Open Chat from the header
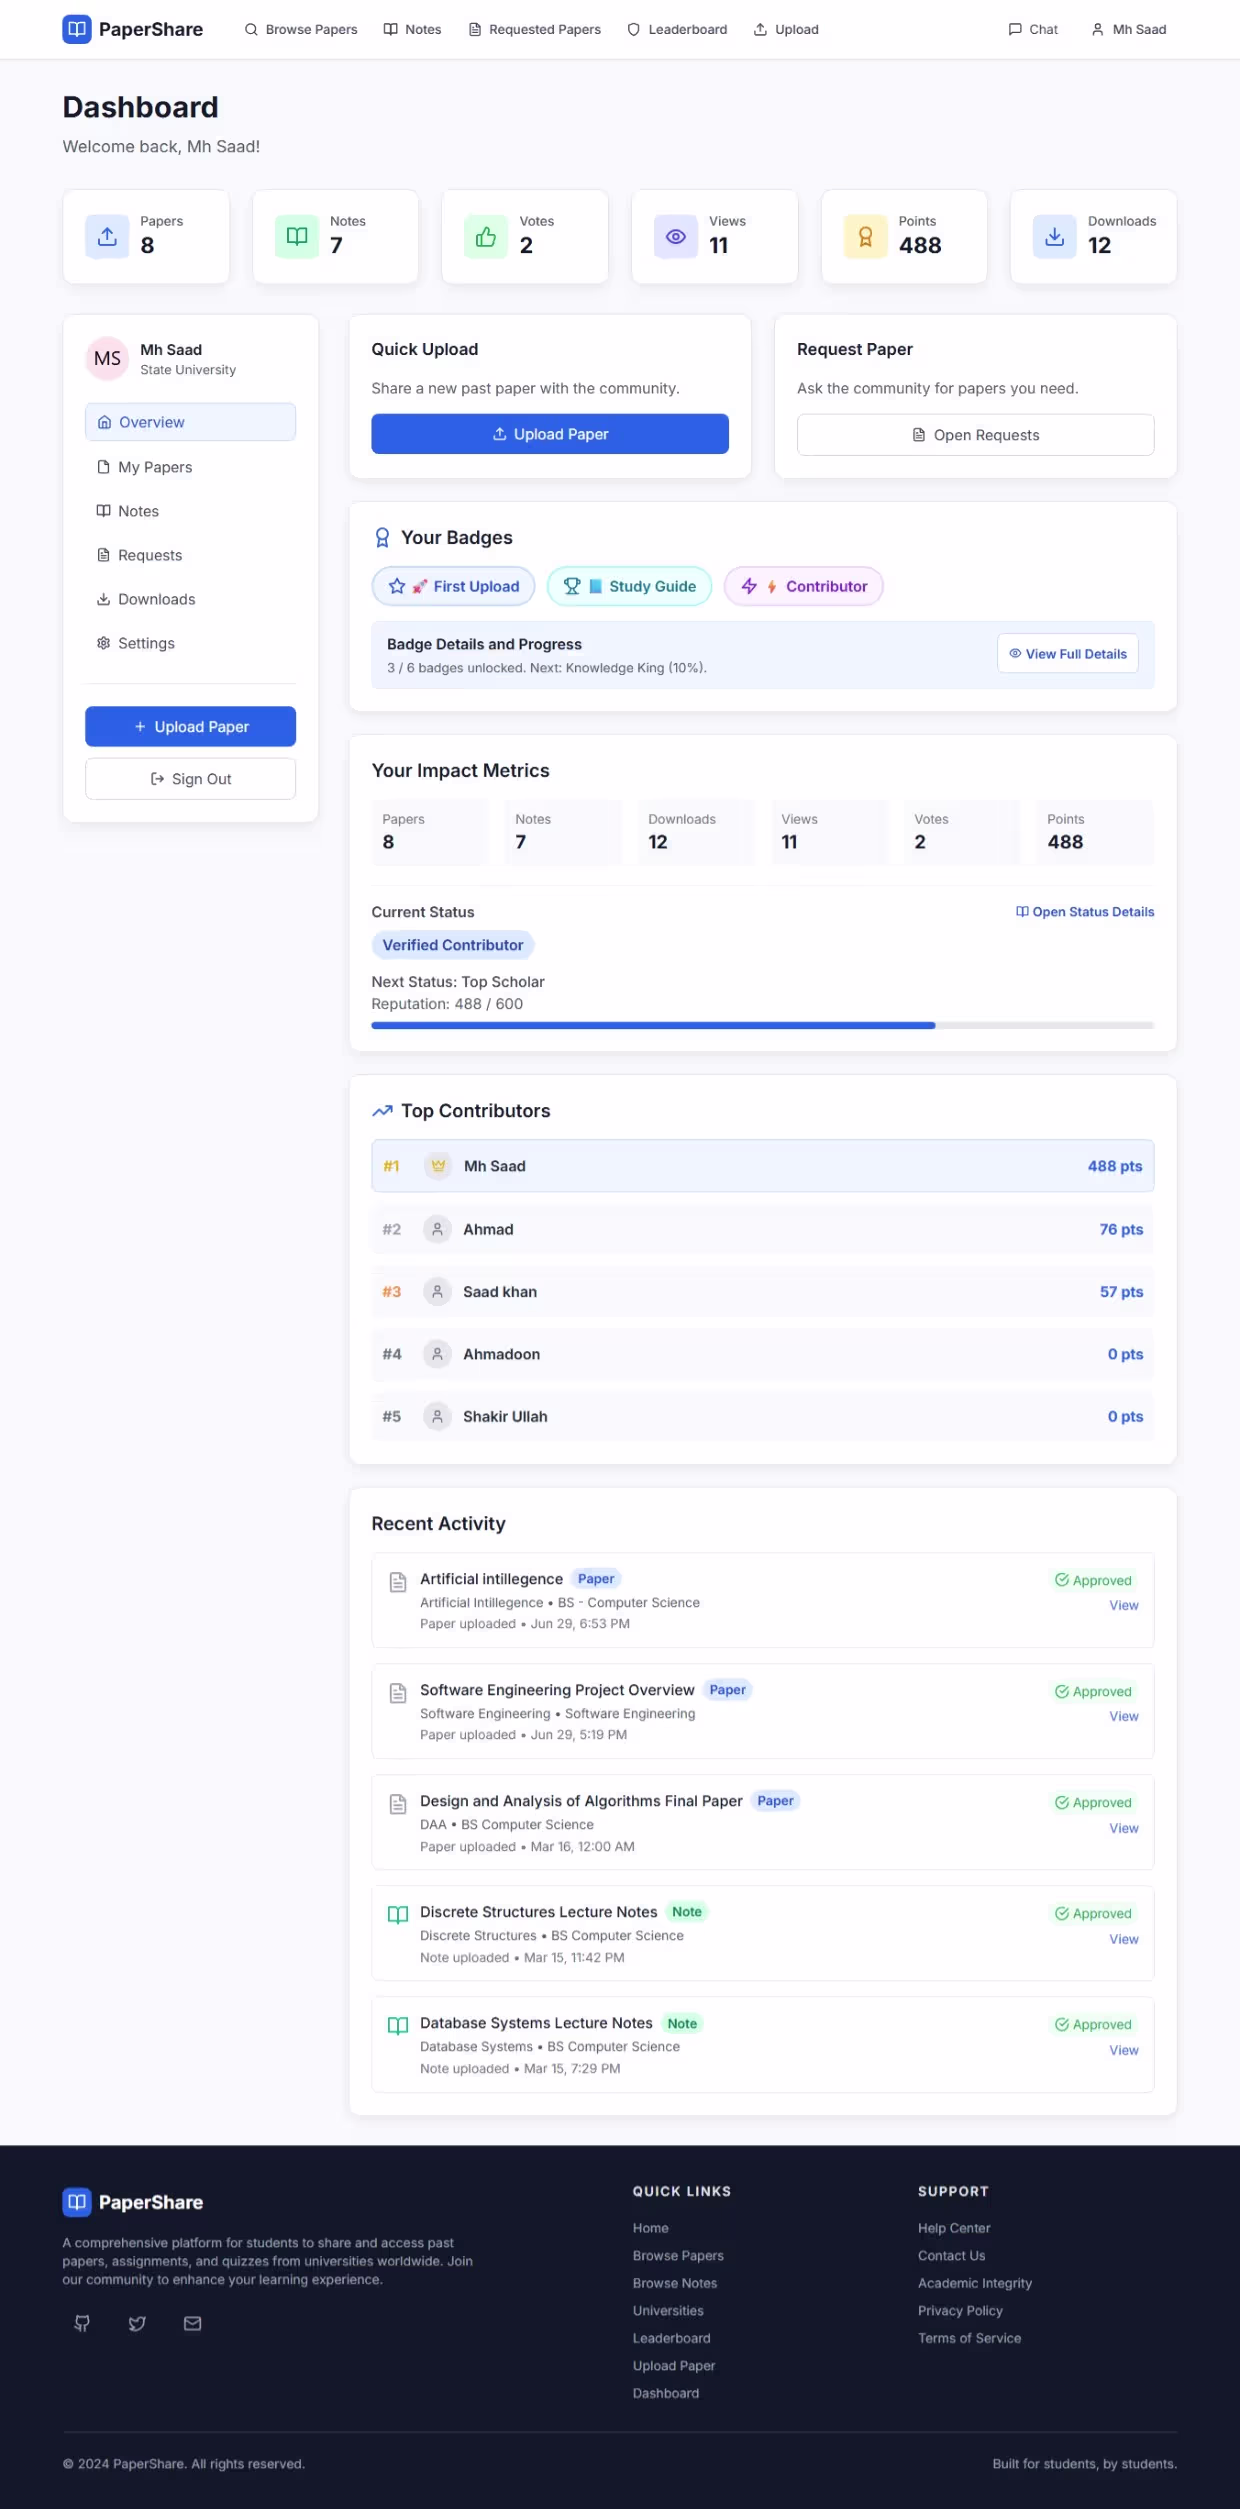The image size is (1240, 2509). (x=1033, y=29)
